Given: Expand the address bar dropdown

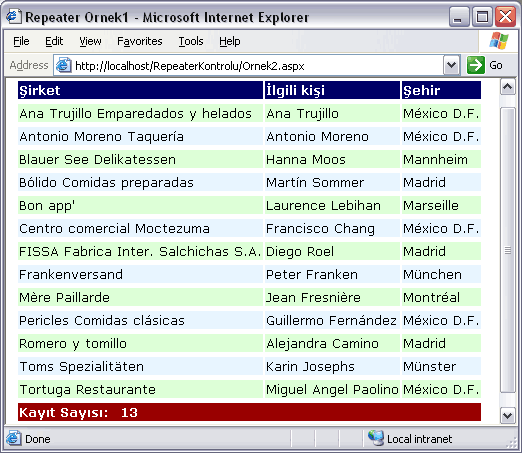Looking at the screenshot, I should [x=452, y=65].
